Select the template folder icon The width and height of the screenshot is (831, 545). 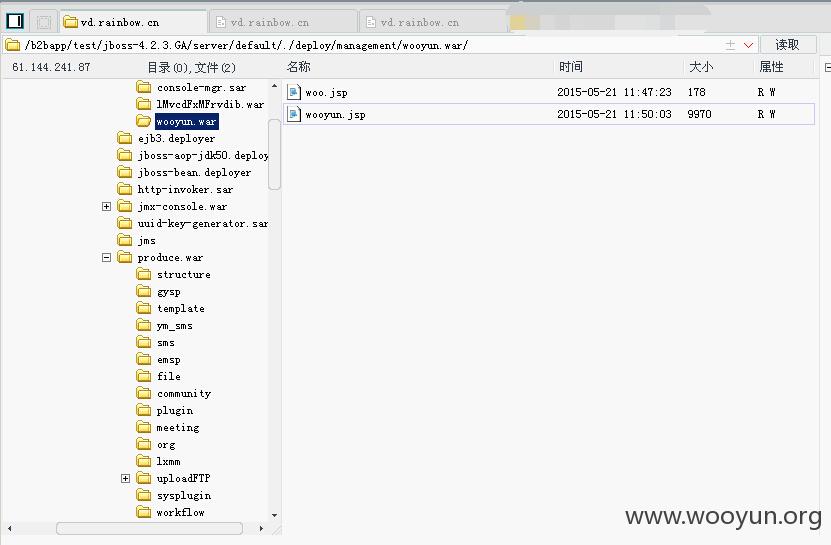[x=144, y=308]
